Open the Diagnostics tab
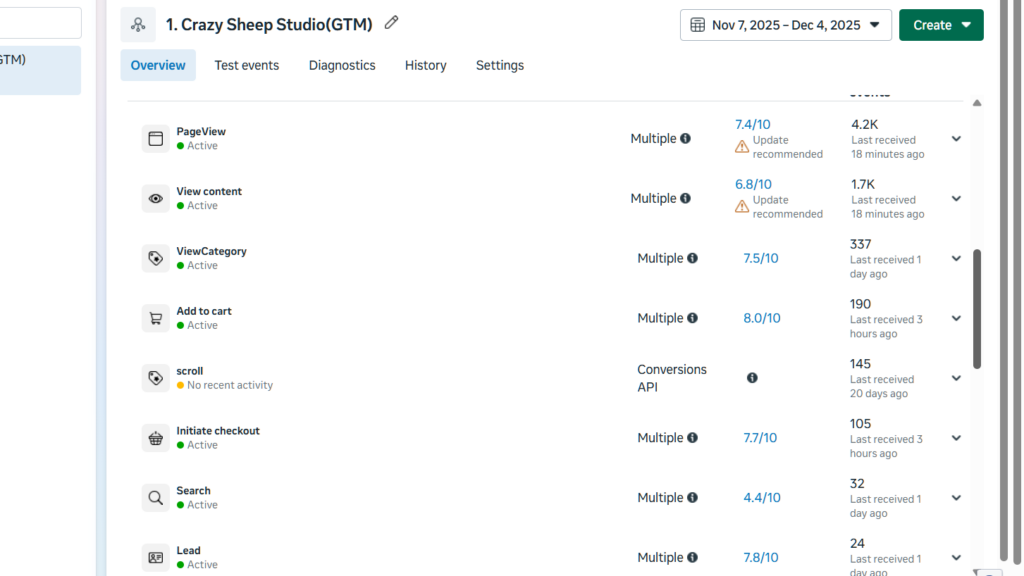Viewport: 1024px width, 576px height. (342, 65)
